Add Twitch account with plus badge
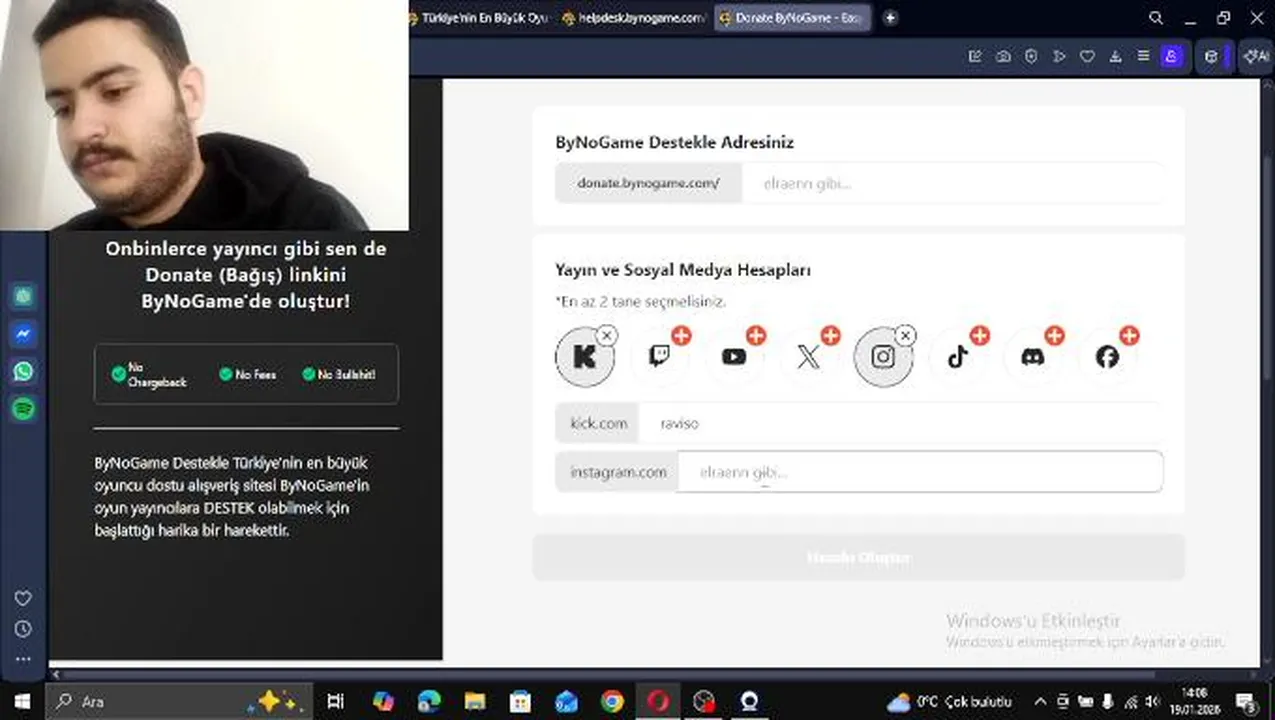Viewport: 1275px width, 720px height. 681,336
